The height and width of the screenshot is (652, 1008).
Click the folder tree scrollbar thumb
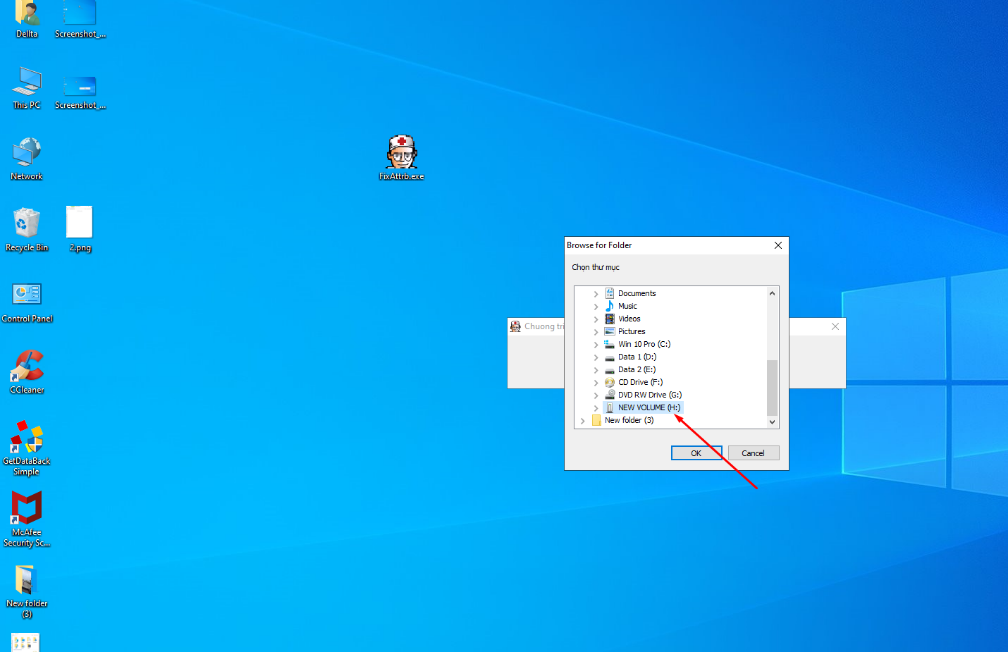pos(772,388)
